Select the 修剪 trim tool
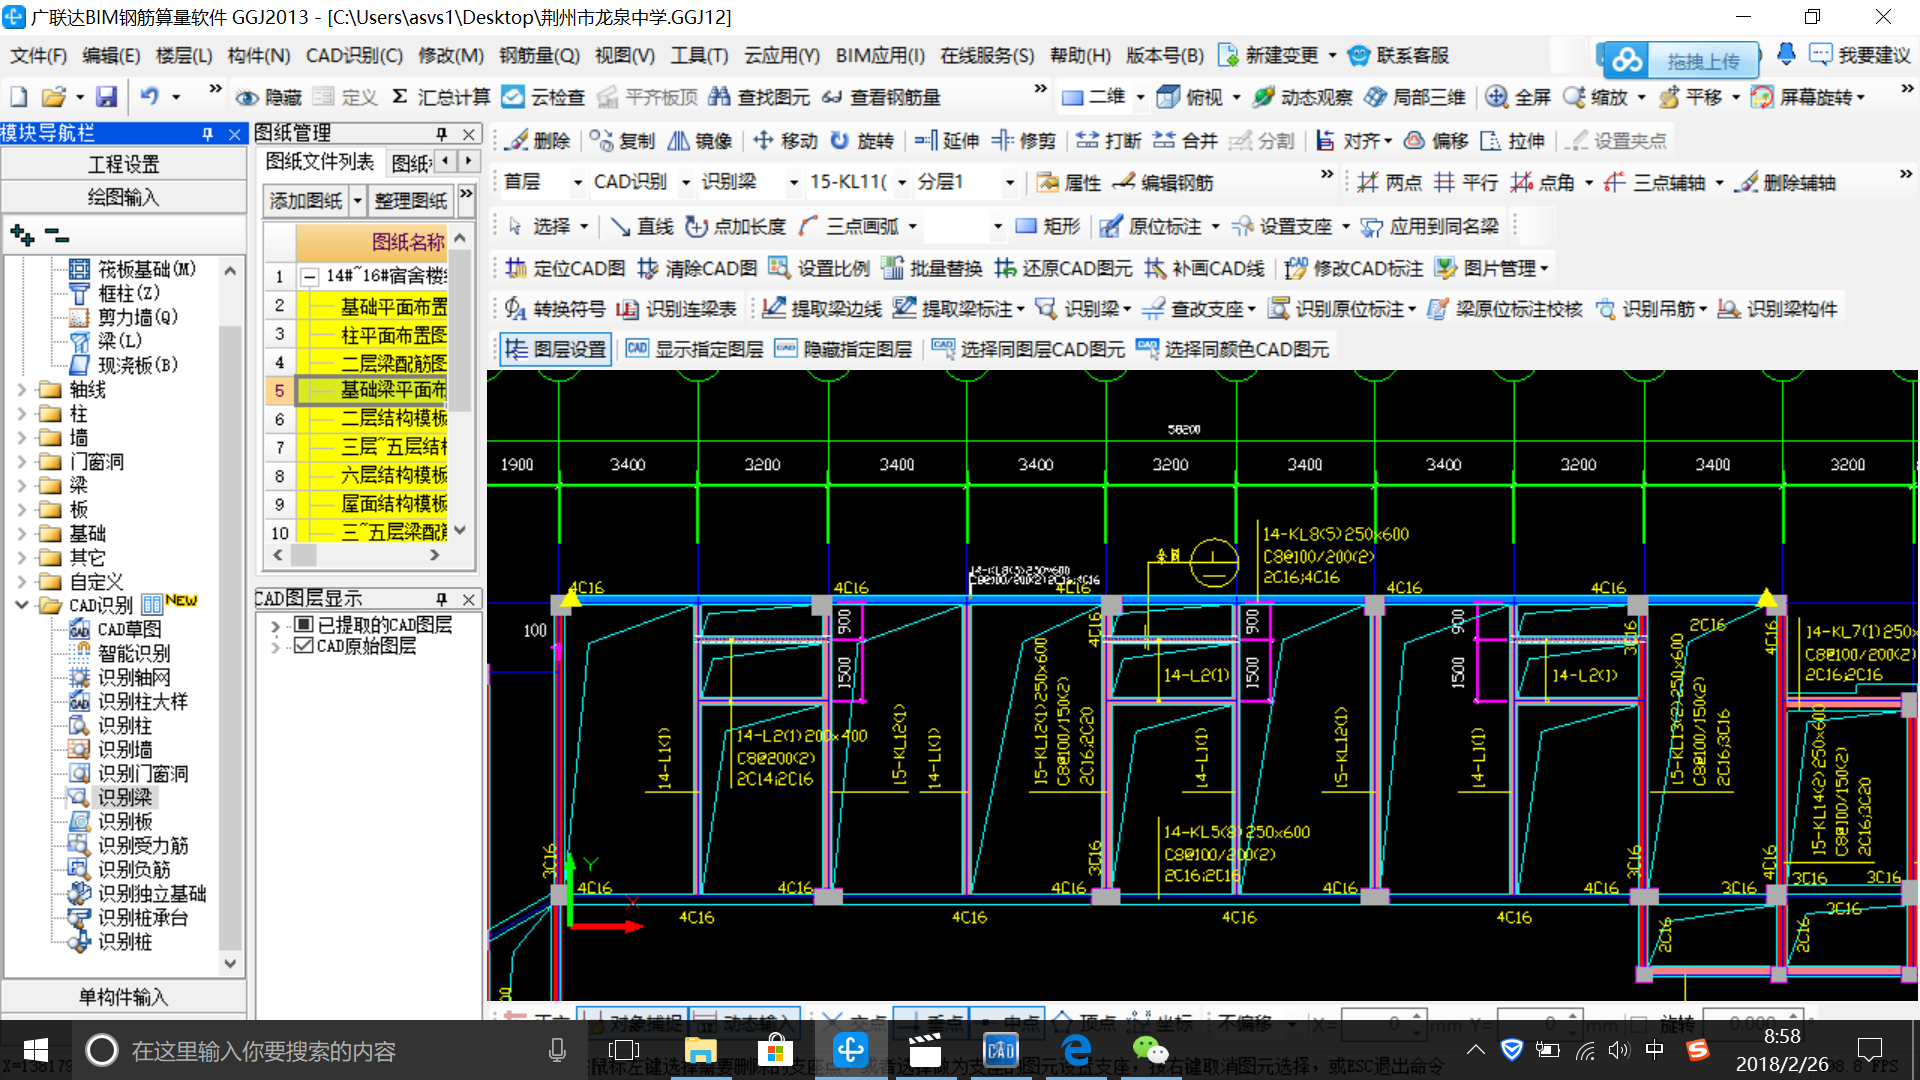 click(1024, 141)
